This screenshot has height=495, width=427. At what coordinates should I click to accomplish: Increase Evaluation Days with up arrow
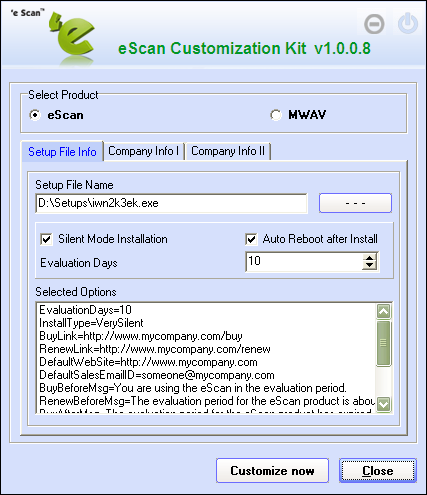[x=369, y=258]
